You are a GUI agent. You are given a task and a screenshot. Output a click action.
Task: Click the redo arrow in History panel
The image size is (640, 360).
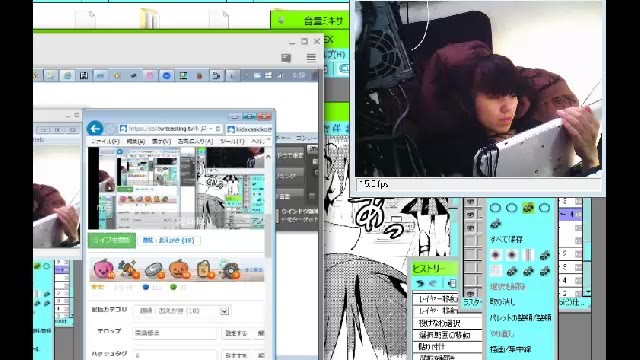pyautogui.click(x=434, y=283)
